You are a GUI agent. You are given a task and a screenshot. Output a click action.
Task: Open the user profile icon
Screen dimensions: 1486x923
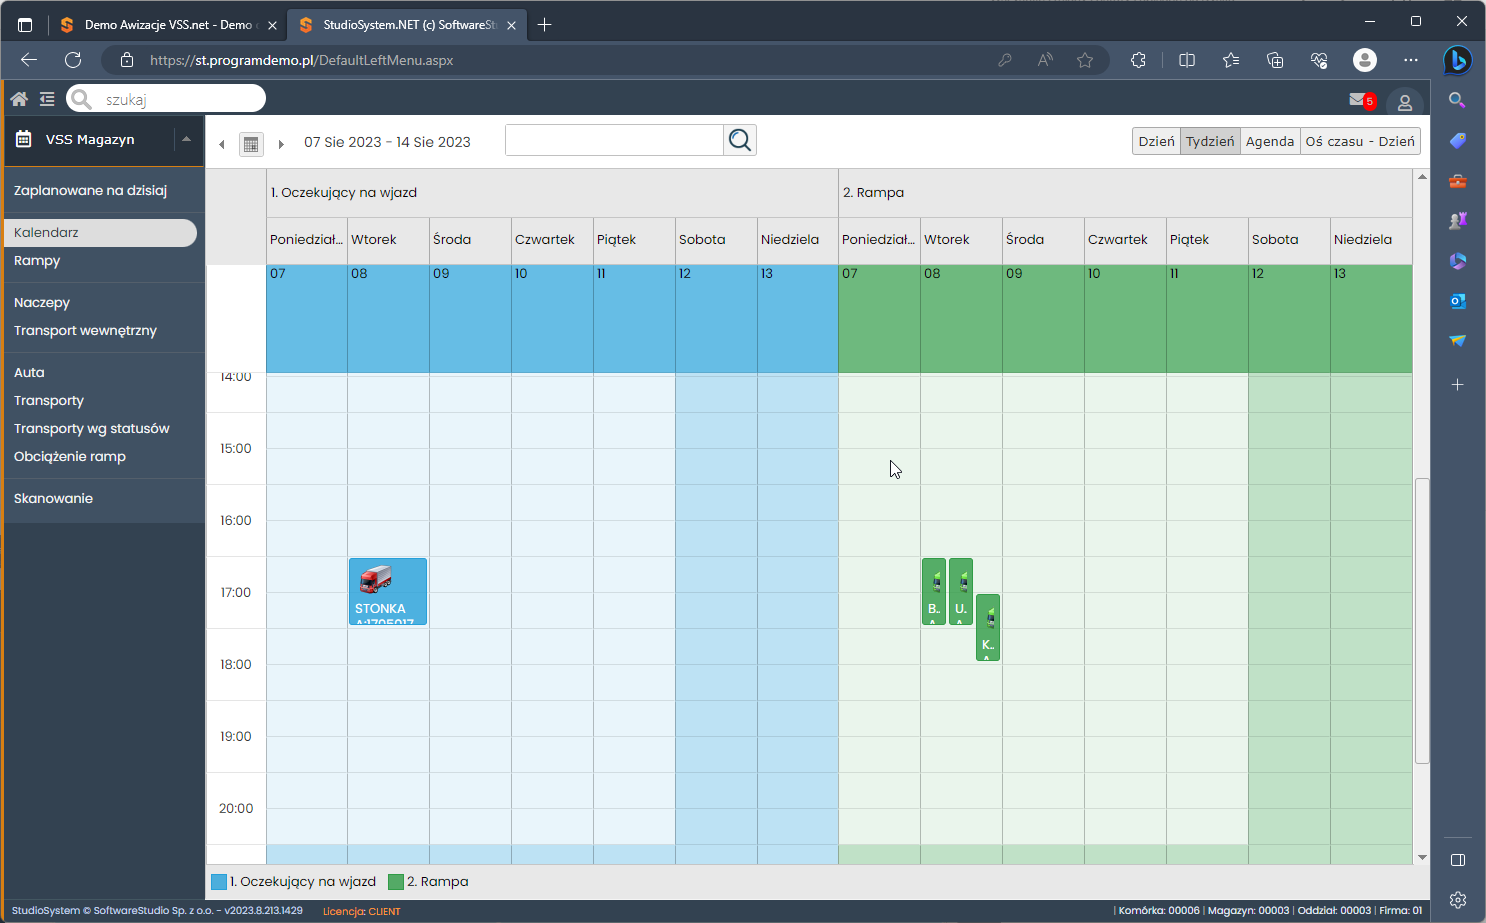tap(1404, 102)
